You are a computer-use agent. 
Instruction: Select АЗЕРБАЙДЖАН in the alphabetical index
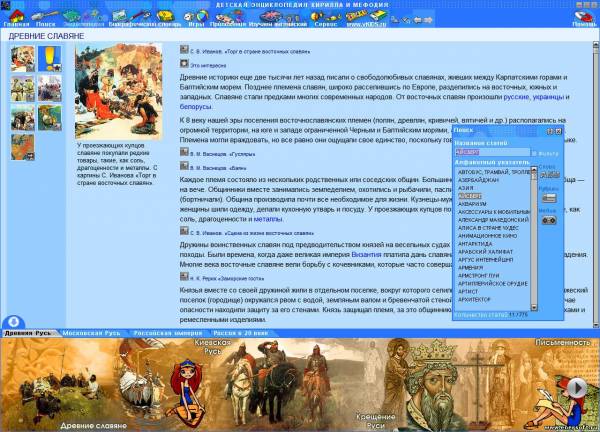coord(478,180)
